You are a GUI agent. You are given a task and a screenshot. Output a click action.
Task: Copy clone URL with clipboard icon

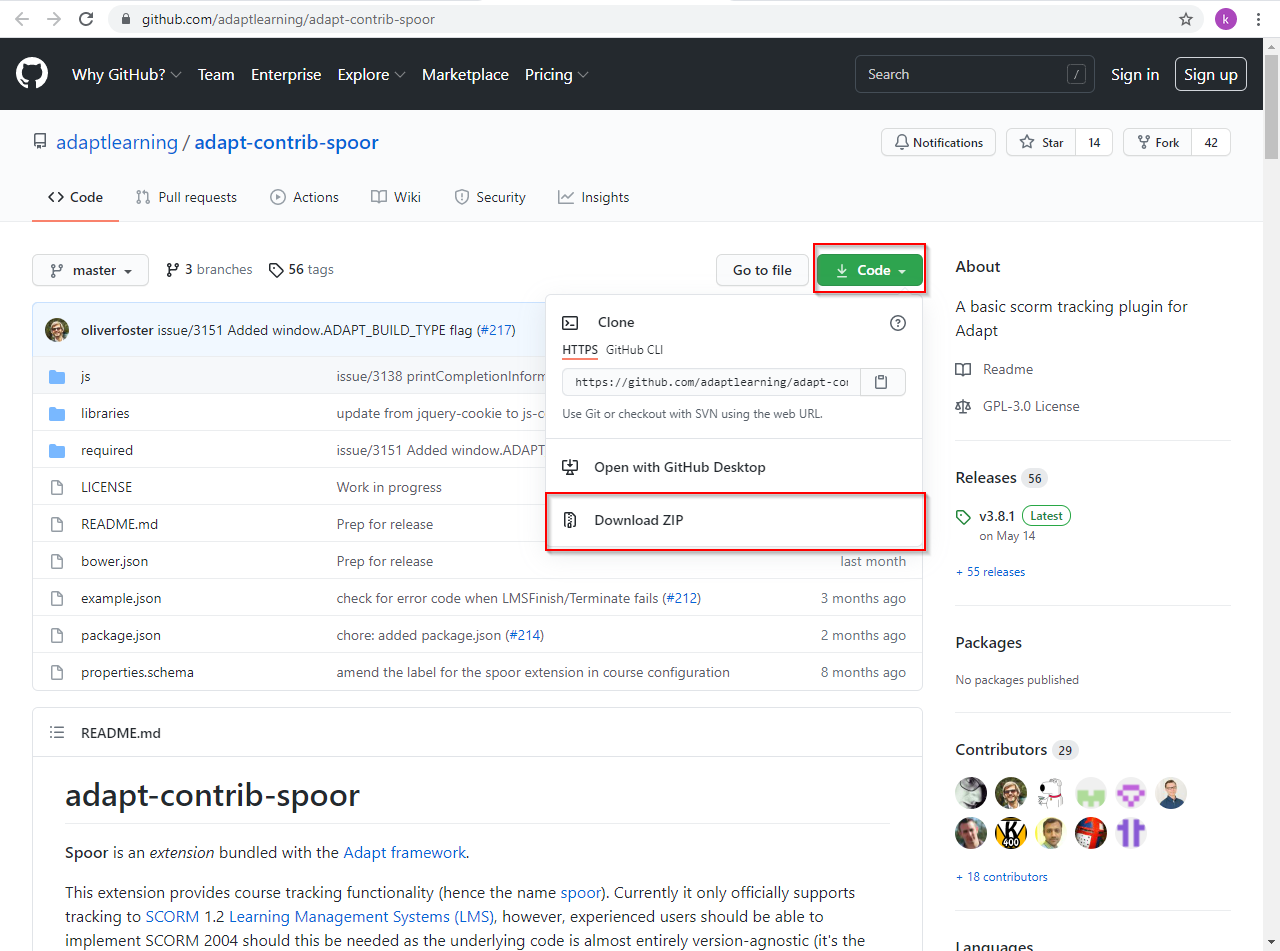[881, 382]
